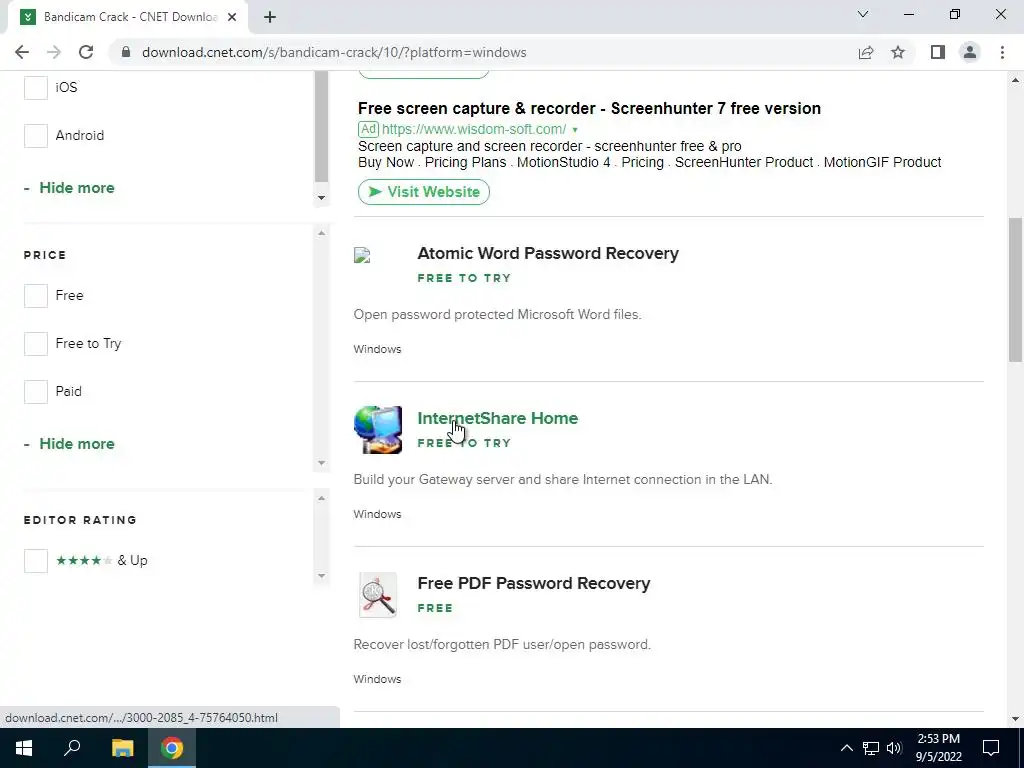Click platform panel scroll down arrow
The image size is (1024, 768).
pyautogui.click(x=321, y=197)
